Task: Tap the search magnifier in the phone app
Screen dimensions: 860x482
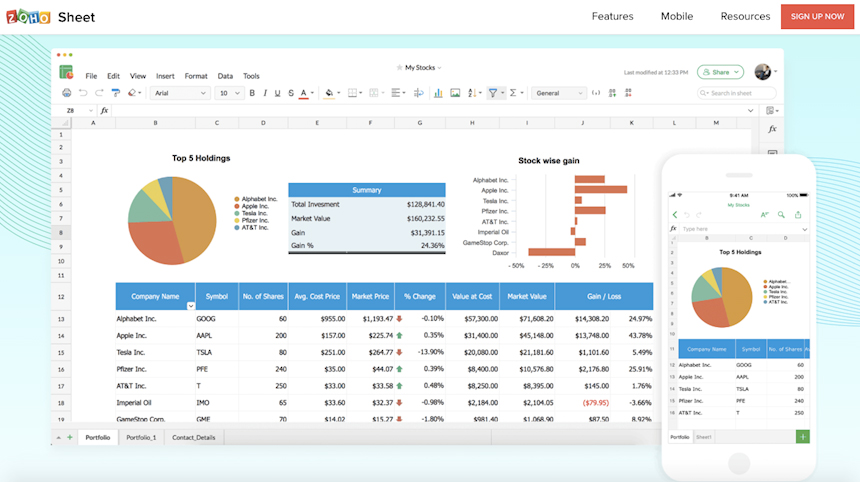Action: point(781,214)
